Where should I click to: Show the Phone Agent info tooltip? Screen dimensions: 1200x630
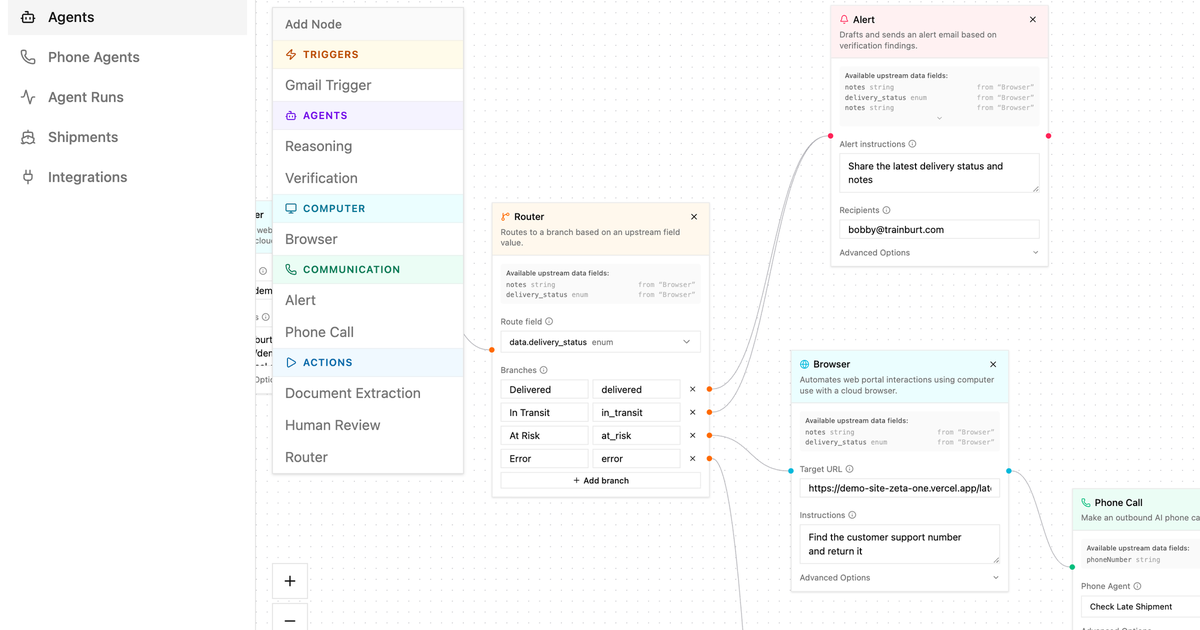point(1137,586)
